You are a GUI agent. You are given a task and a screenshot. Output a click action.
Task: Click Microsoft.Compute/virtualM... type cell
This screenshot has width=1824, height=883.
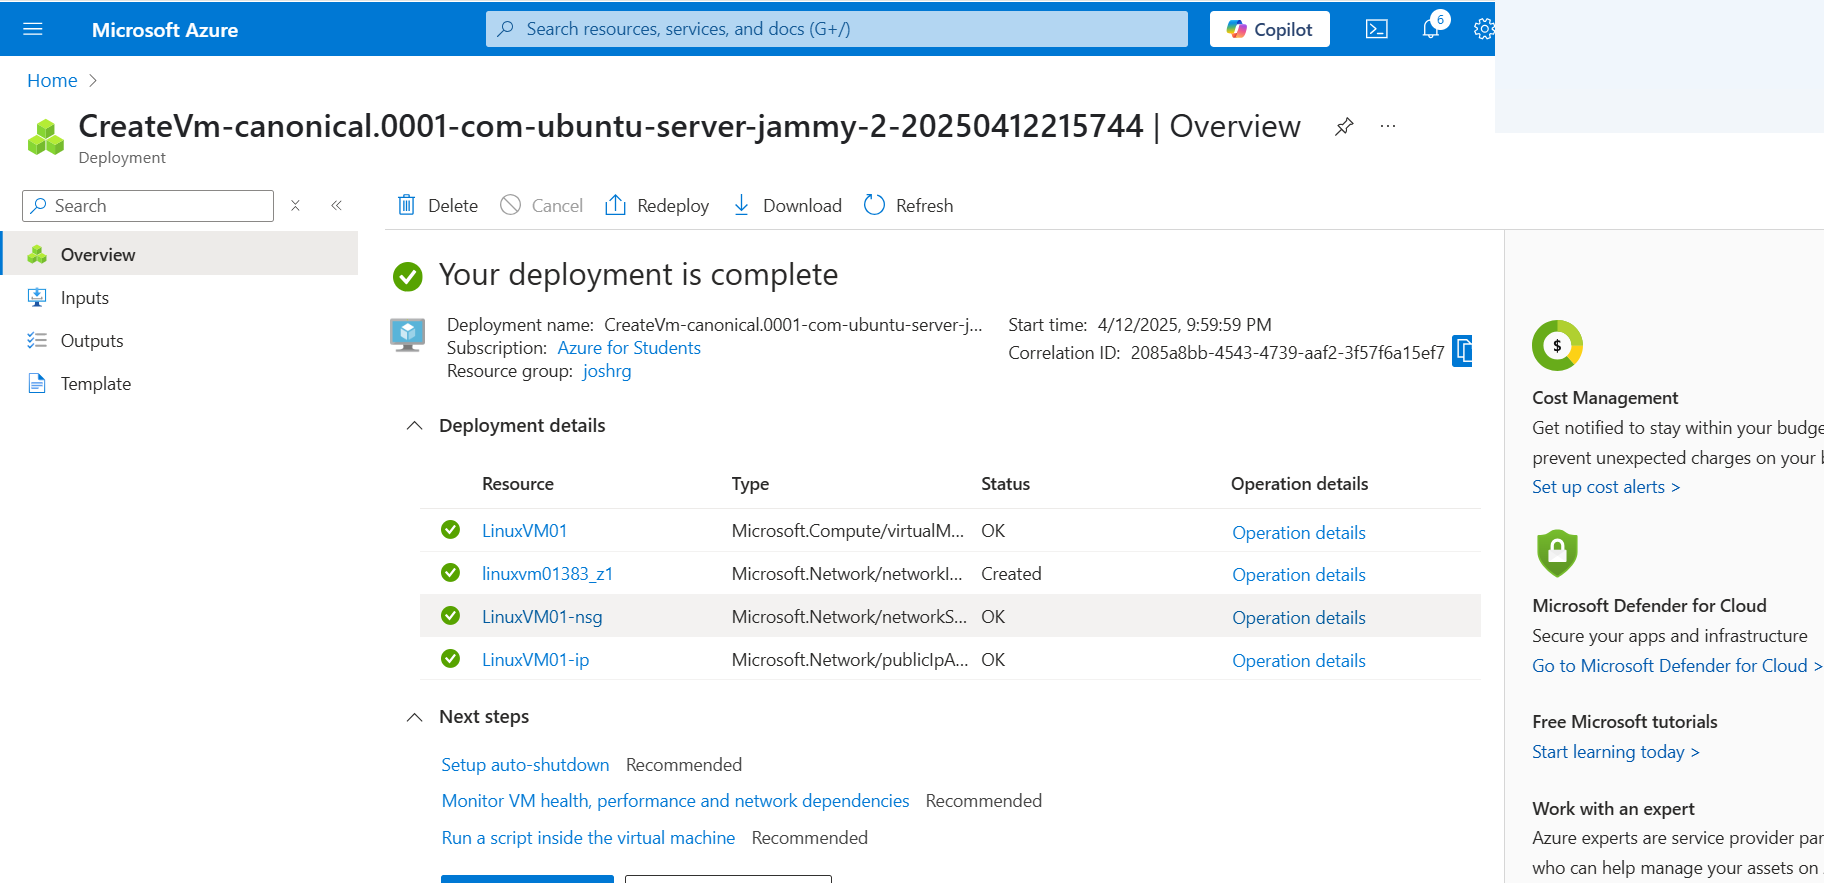coord(848,531)
